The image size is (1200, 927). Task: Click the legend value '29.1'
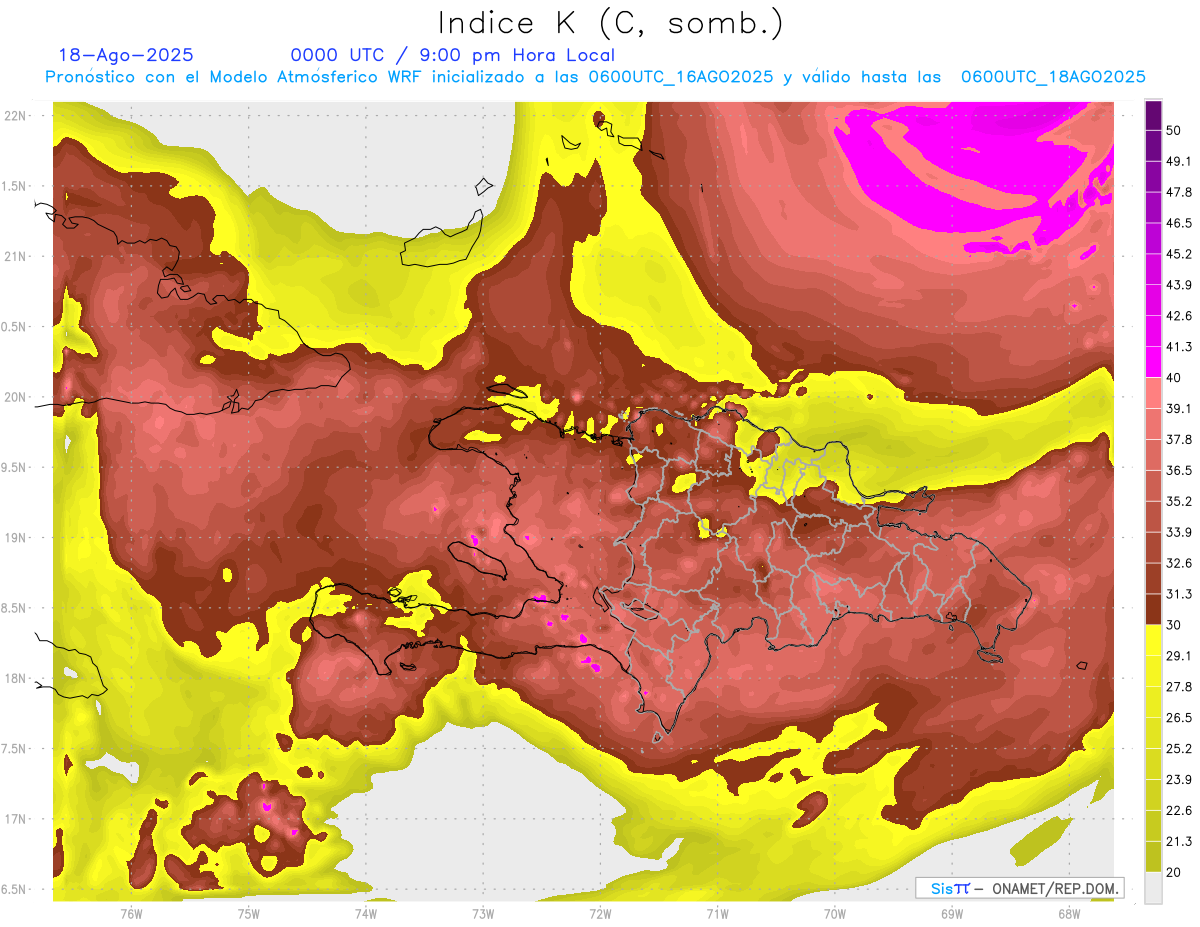click(x=1179, y=655)
